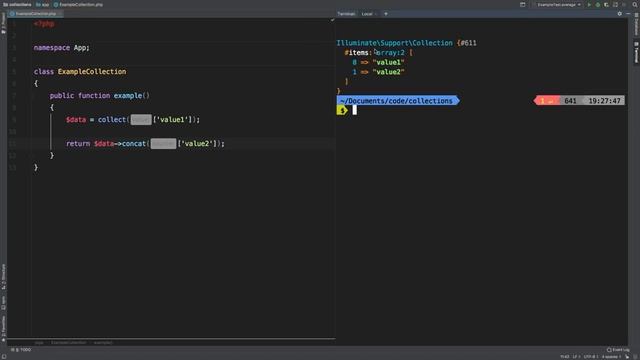This screenshot has height=360, width=640.
Task: Open the collections project breadcrumb in navigation bar
Action: [17, 4]
